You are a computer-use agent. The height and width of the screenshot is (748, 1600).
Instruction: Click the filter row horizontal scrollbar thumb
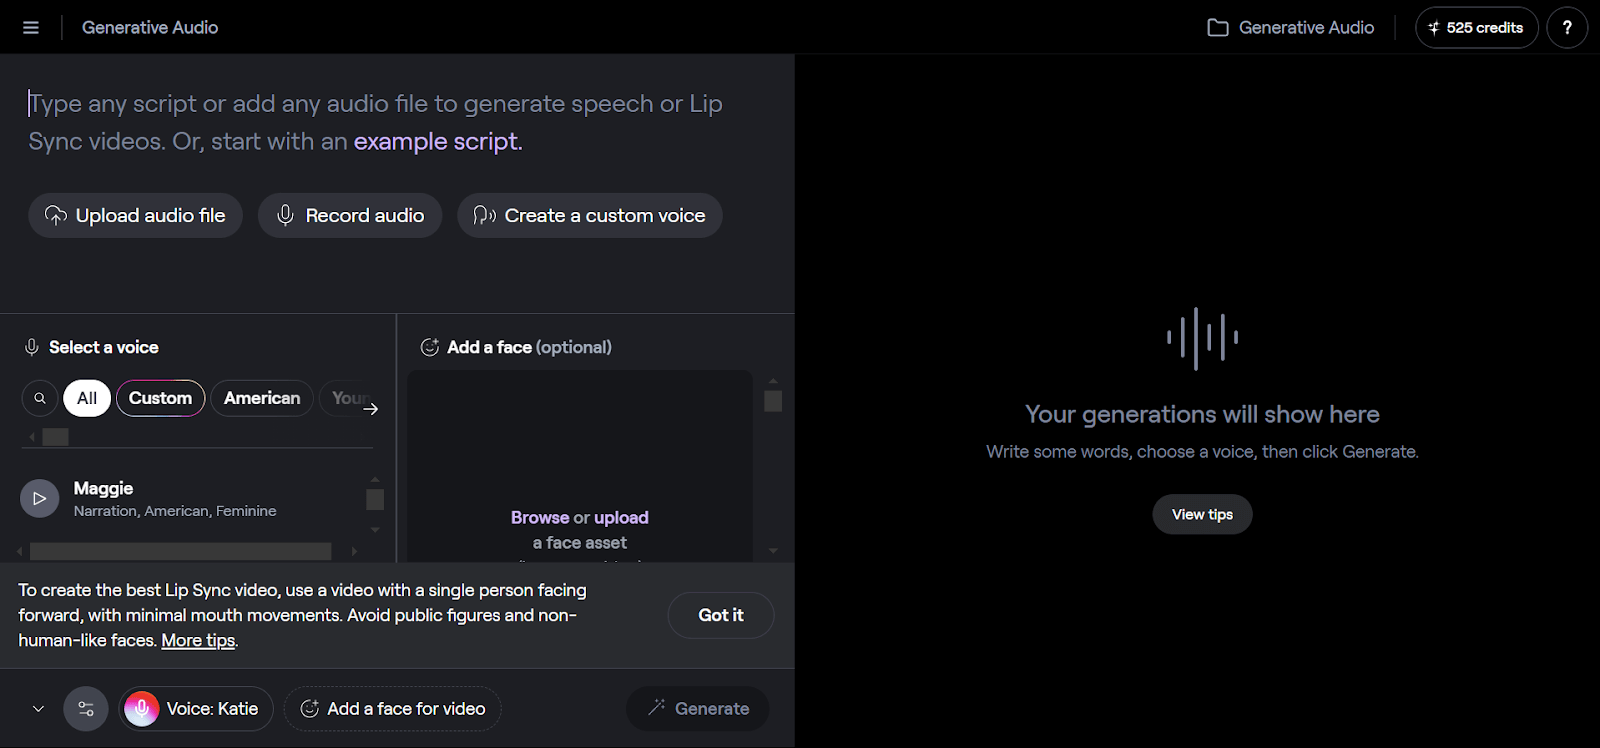tap(56, 437)
